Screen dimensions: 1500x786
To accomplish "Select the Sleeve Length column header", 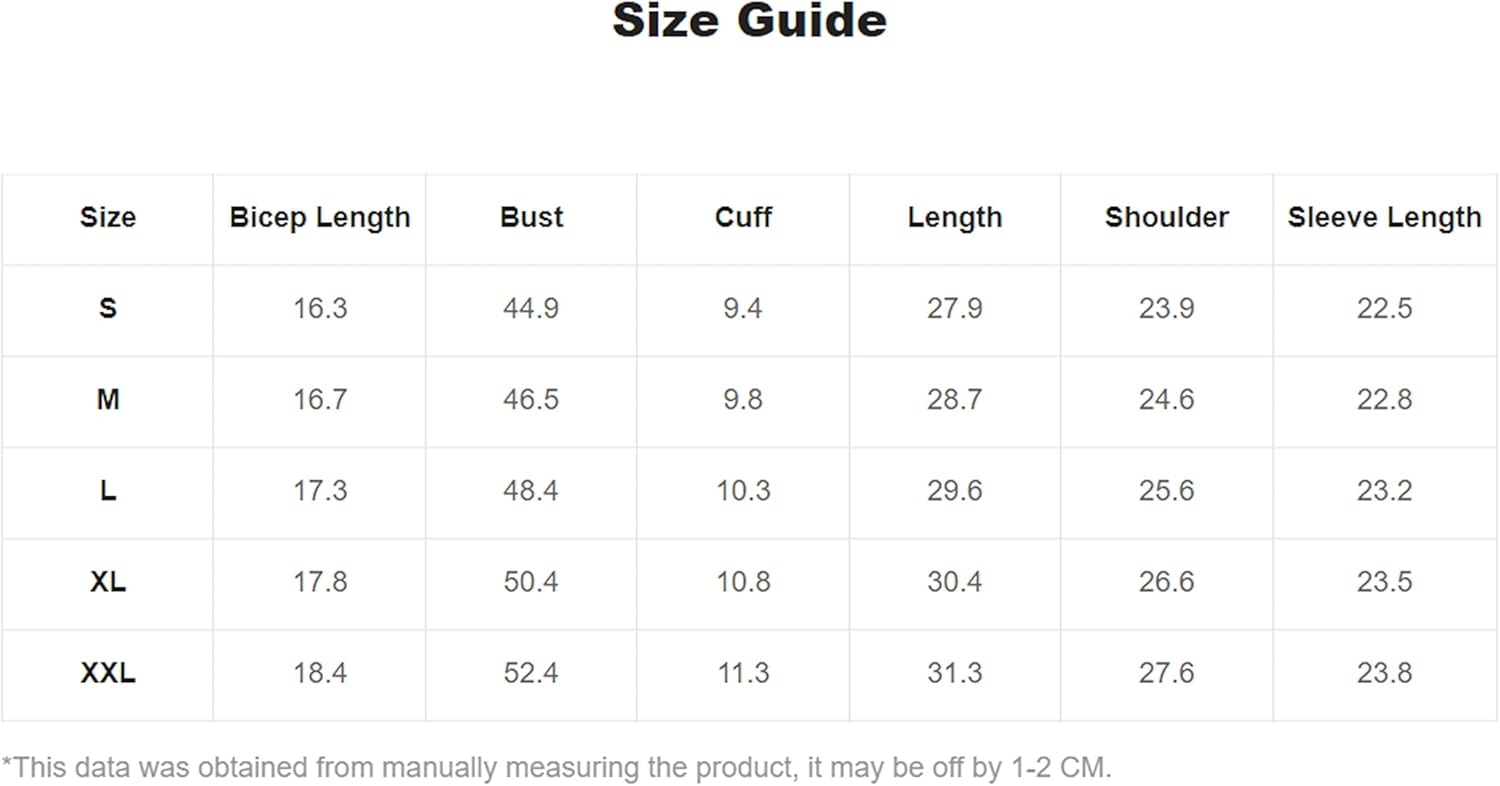I will pos(1384,218).
